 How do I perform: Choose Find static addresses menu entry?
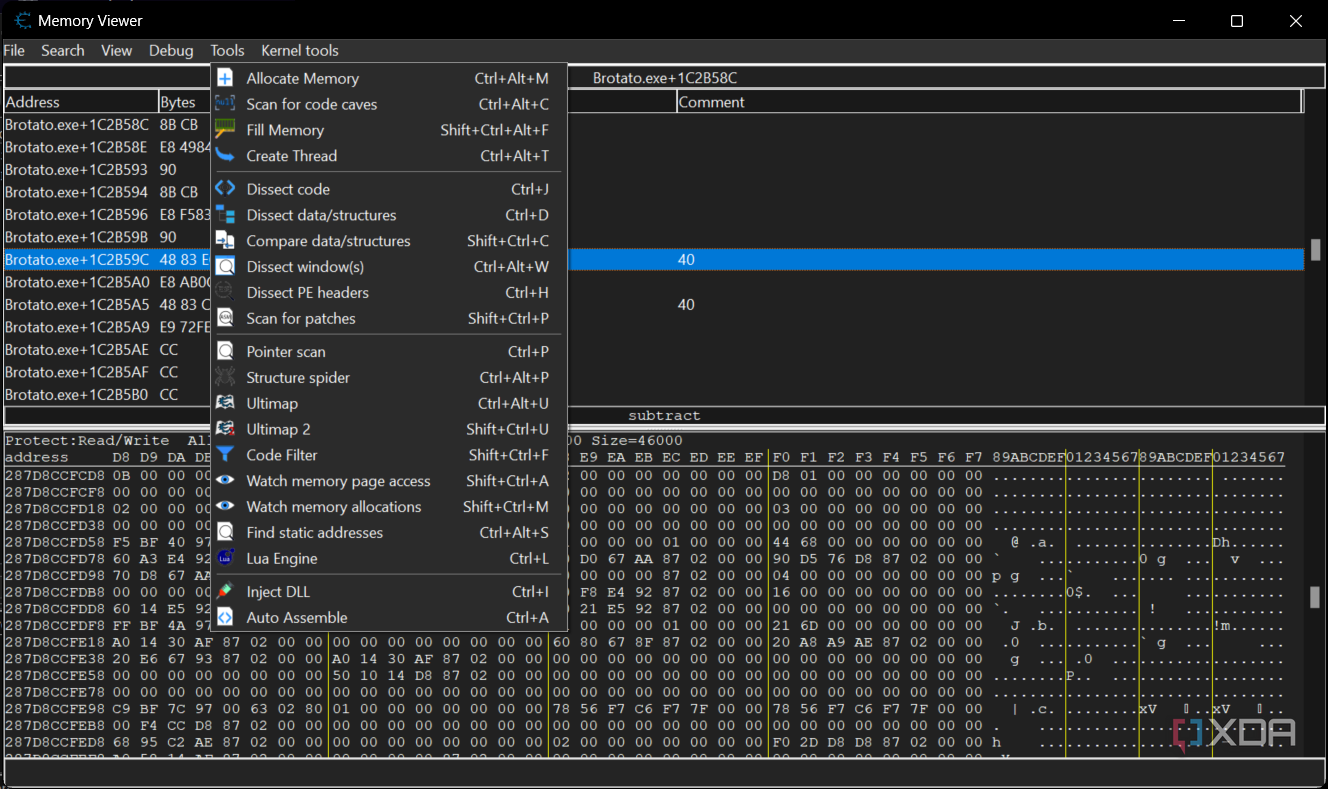[x=389, y=533]
